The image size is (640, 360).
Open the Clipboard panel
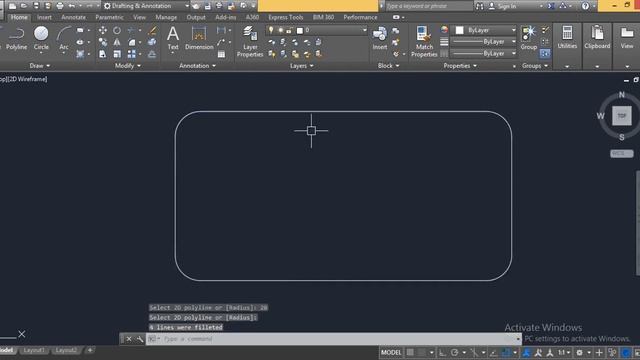(x=597, y=37)
